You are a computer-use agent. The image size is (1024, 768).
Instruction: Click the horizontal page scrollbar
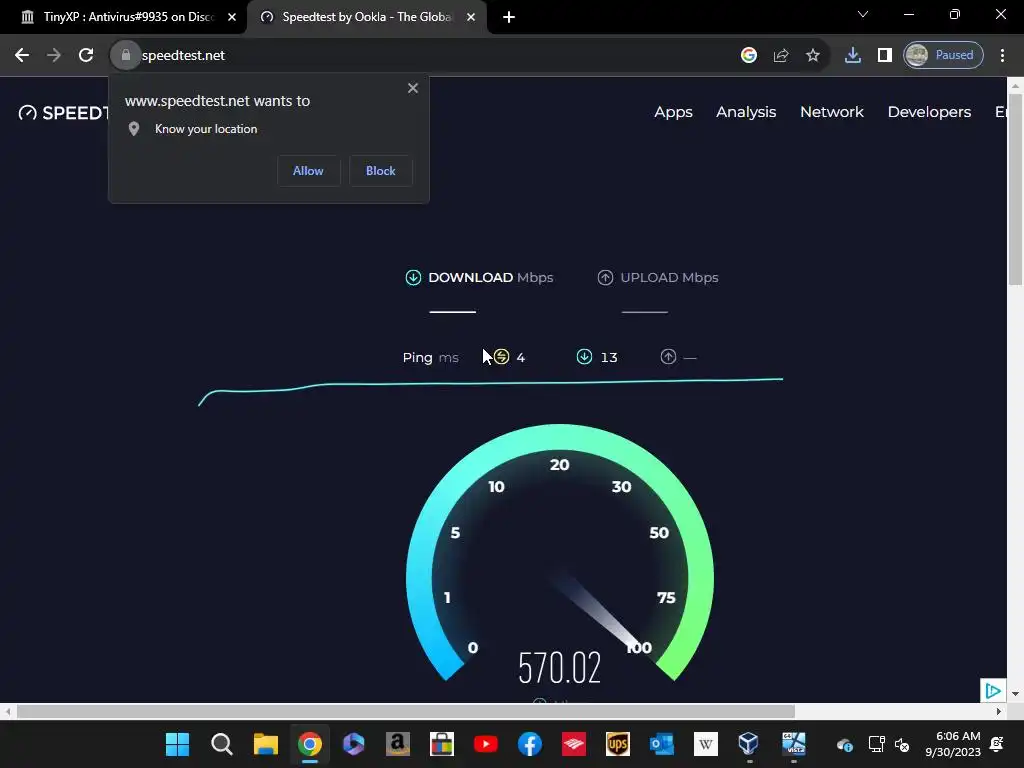pyautogui.click(x=406, y=711)
